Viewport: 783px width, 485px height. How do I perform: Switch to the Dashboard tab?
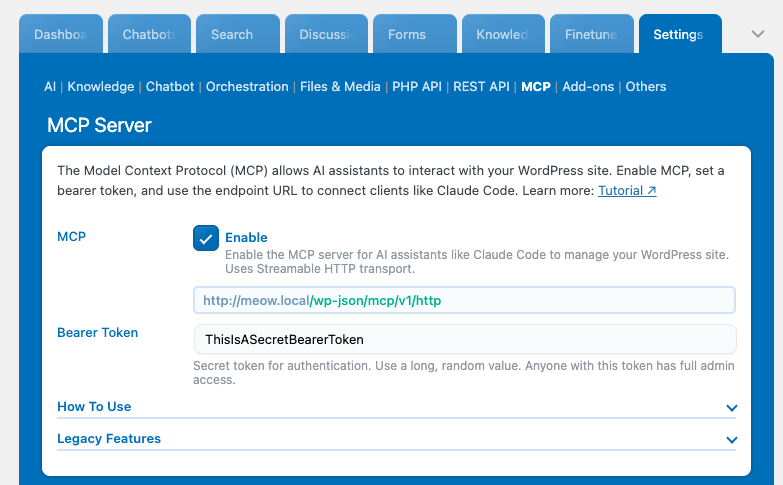(x=61, y=34)
